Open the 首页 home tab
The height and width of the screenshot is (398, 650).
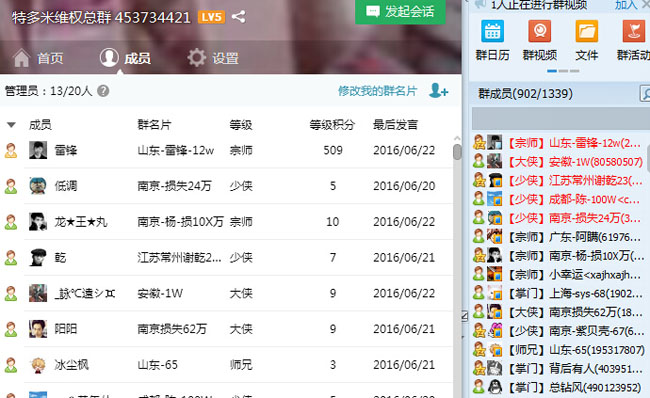point(39,58)
